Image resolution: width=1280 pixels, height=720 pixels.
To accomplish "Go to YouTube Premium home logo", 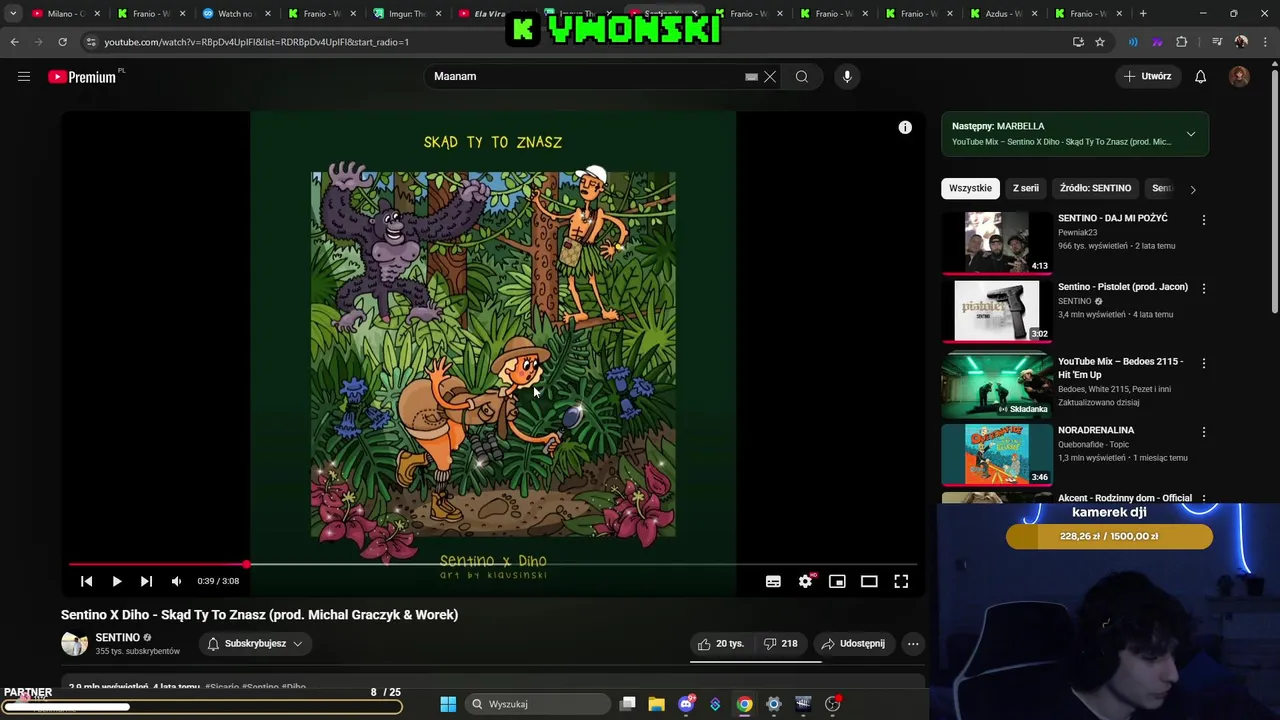I will pos(84,76).
